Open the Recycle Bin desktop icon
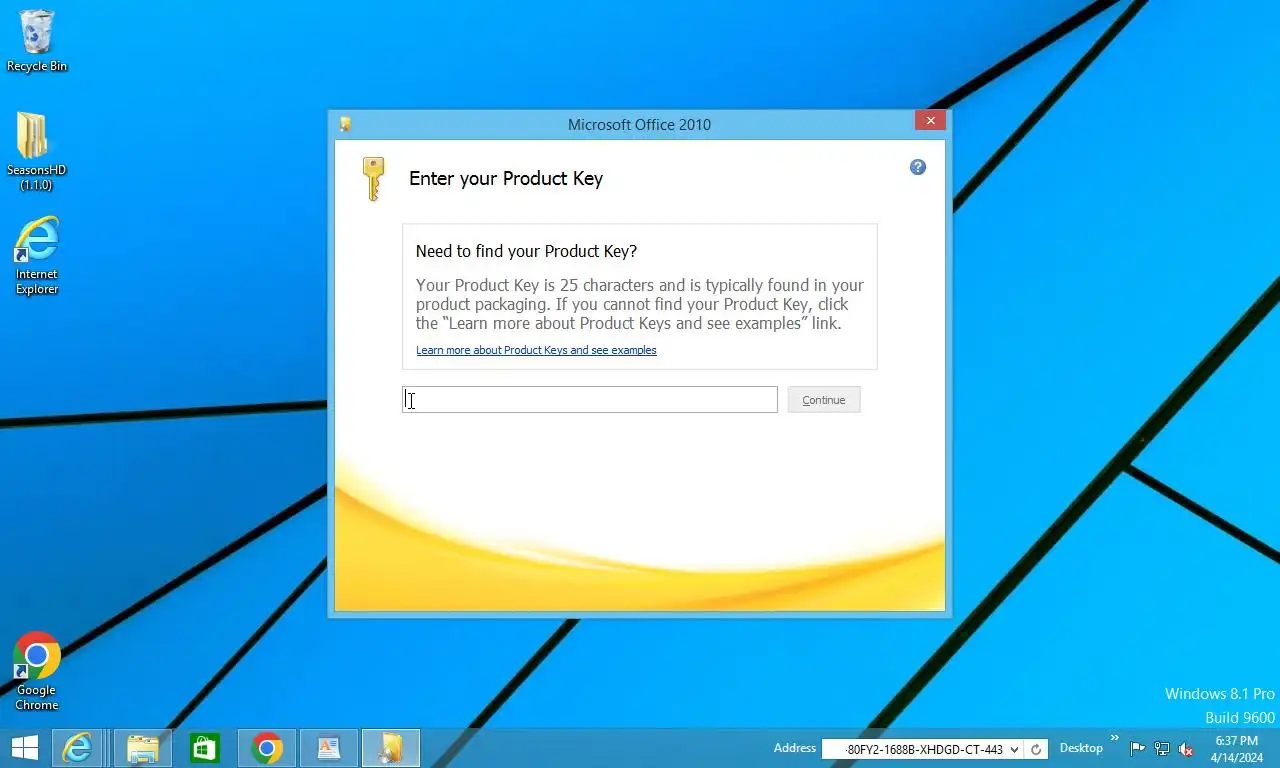Screen dimensions: 1280x768 37,41
